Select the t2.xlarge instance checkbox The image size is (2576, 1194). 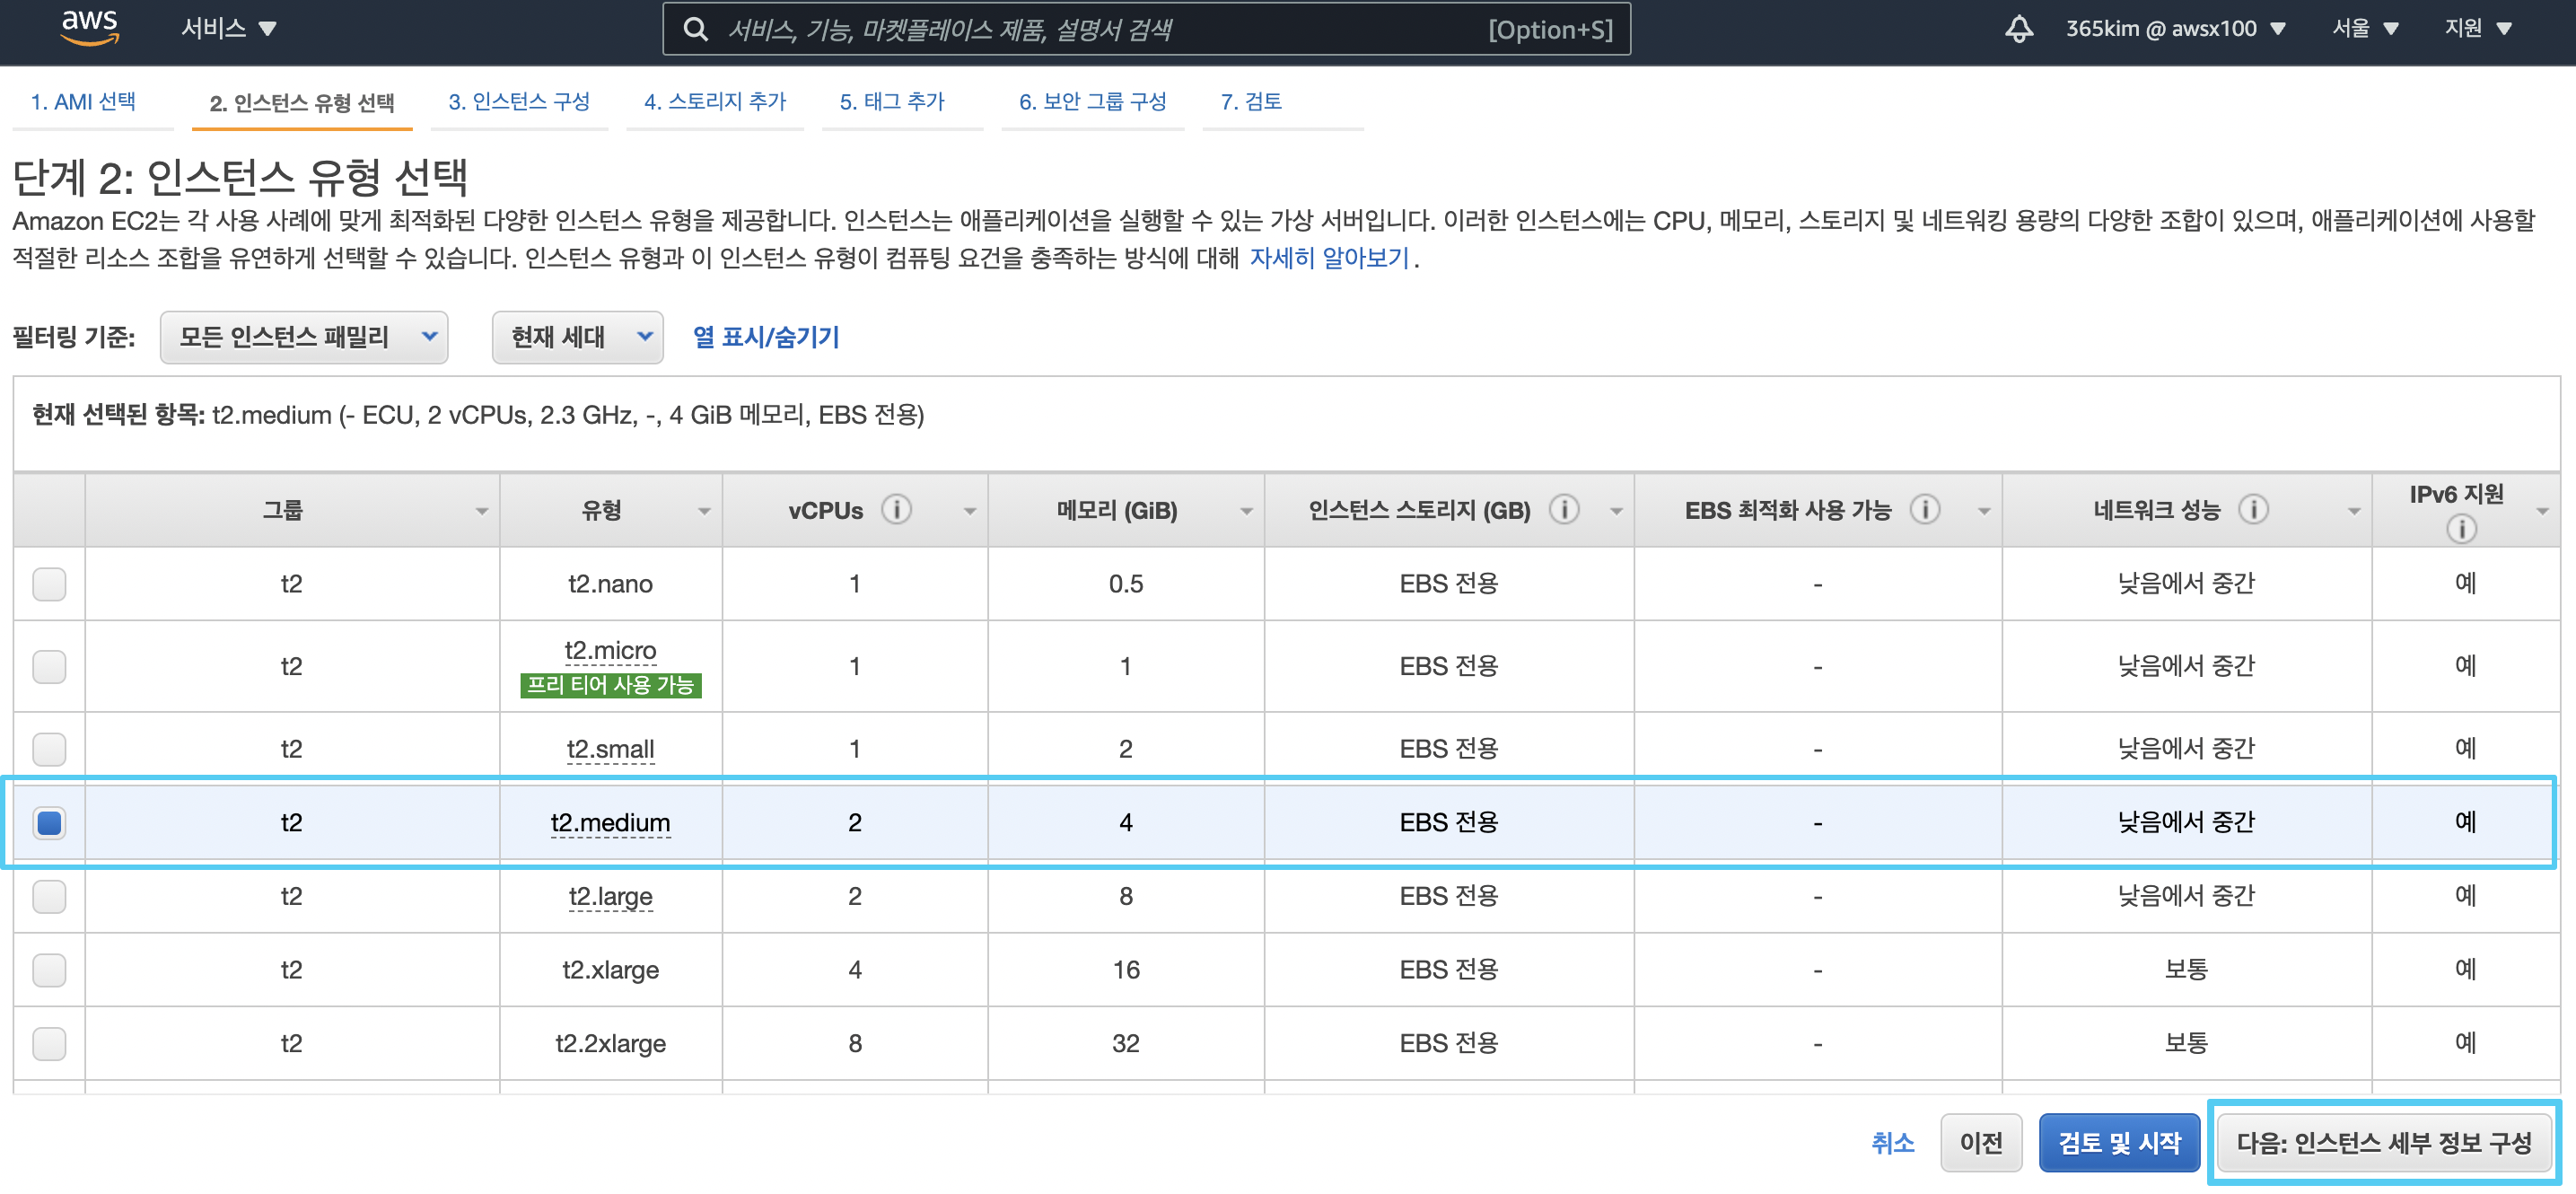[x=49, y=969]
